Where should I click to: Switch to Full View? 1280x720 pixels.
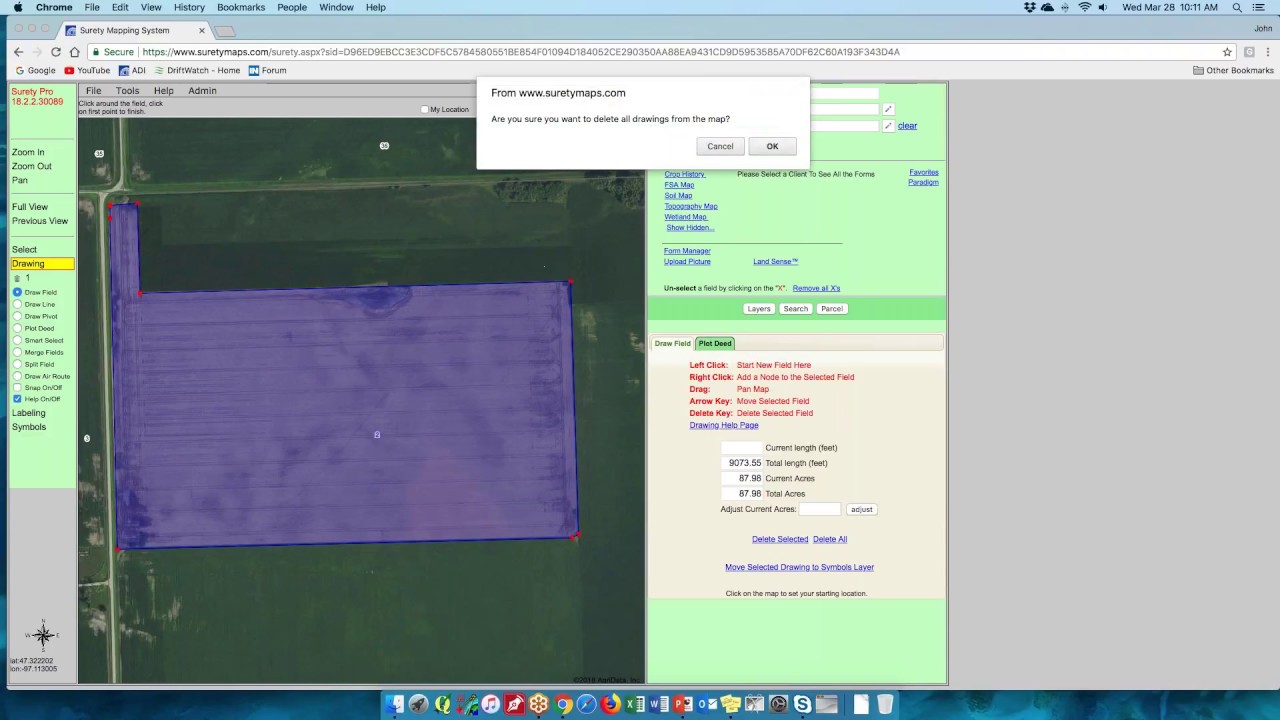[29, 207]
